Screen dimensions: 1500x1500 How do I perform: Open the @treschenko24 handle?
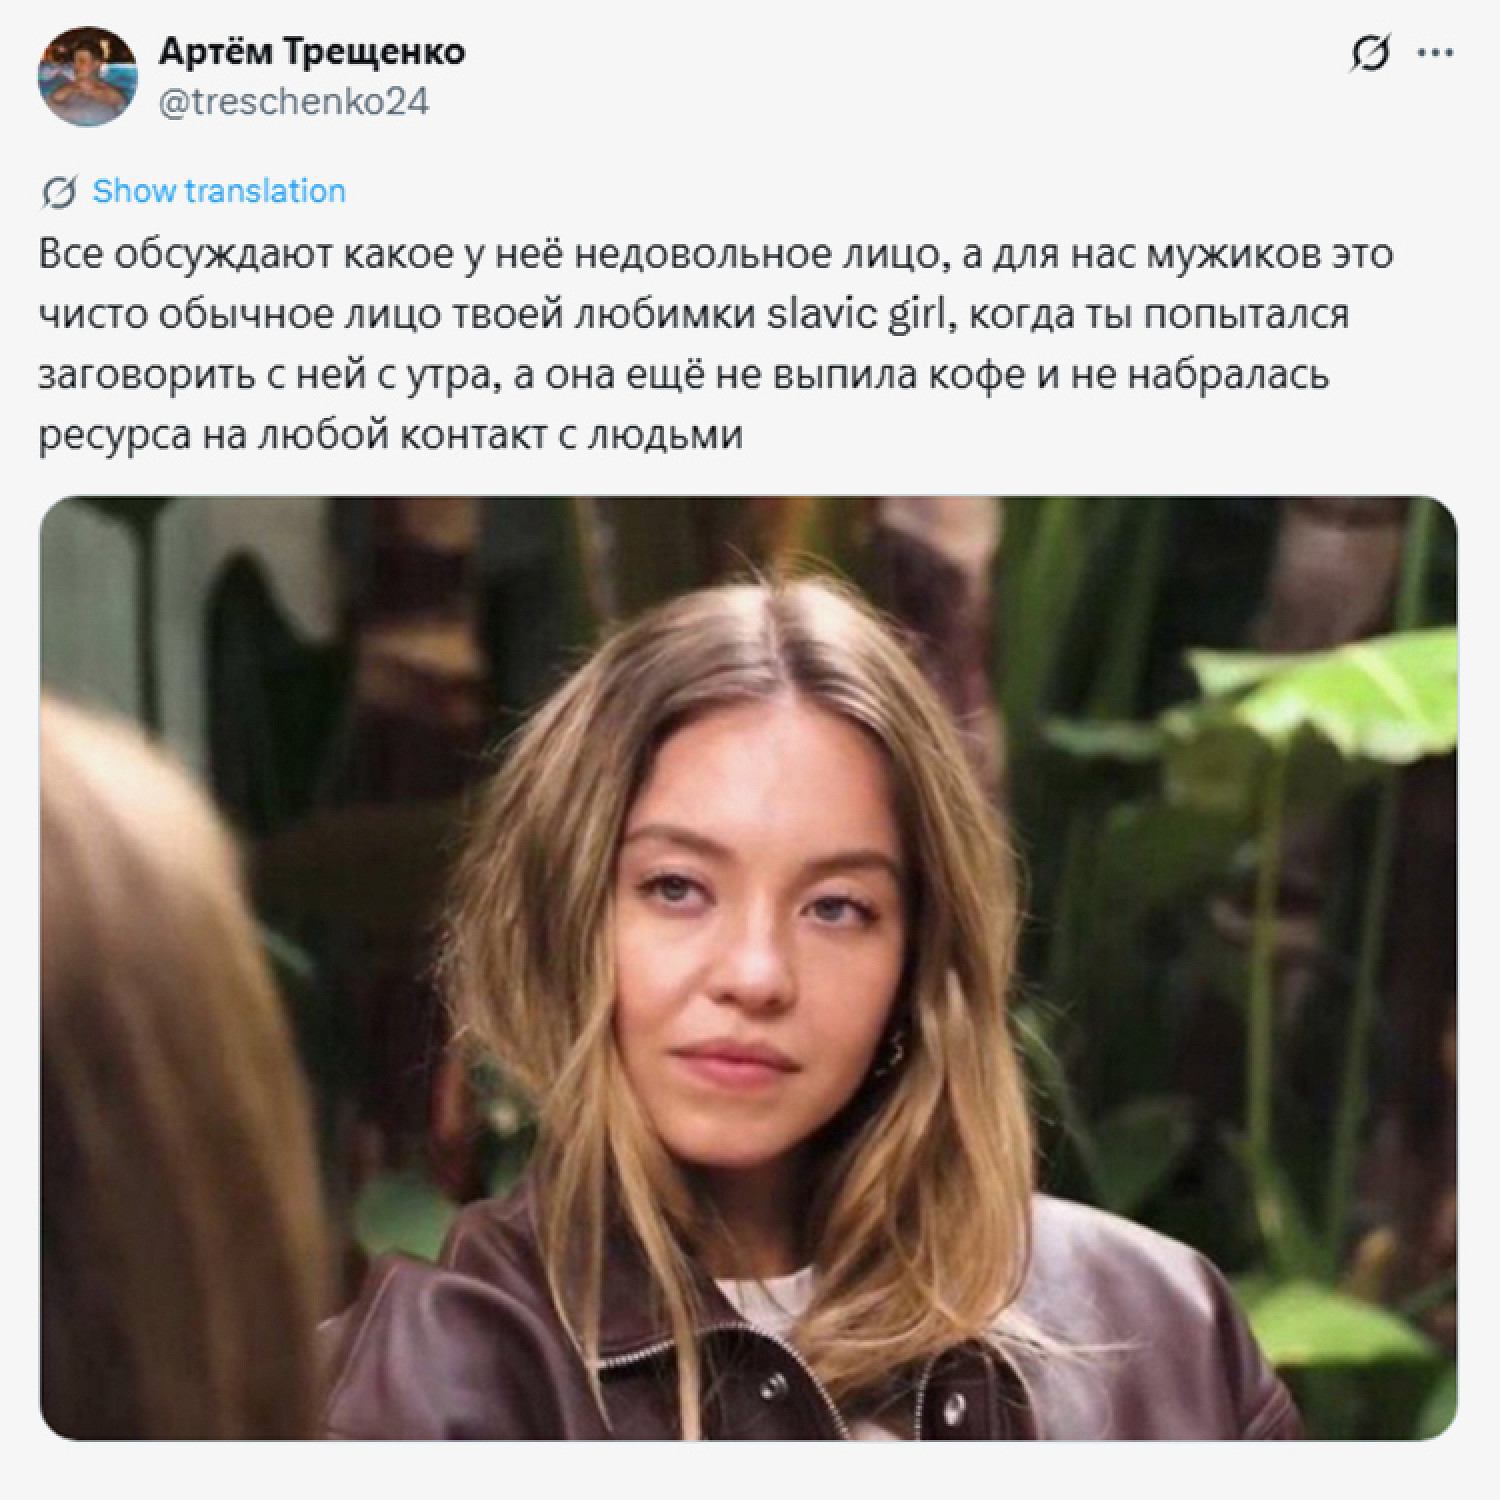coord(294,101)
